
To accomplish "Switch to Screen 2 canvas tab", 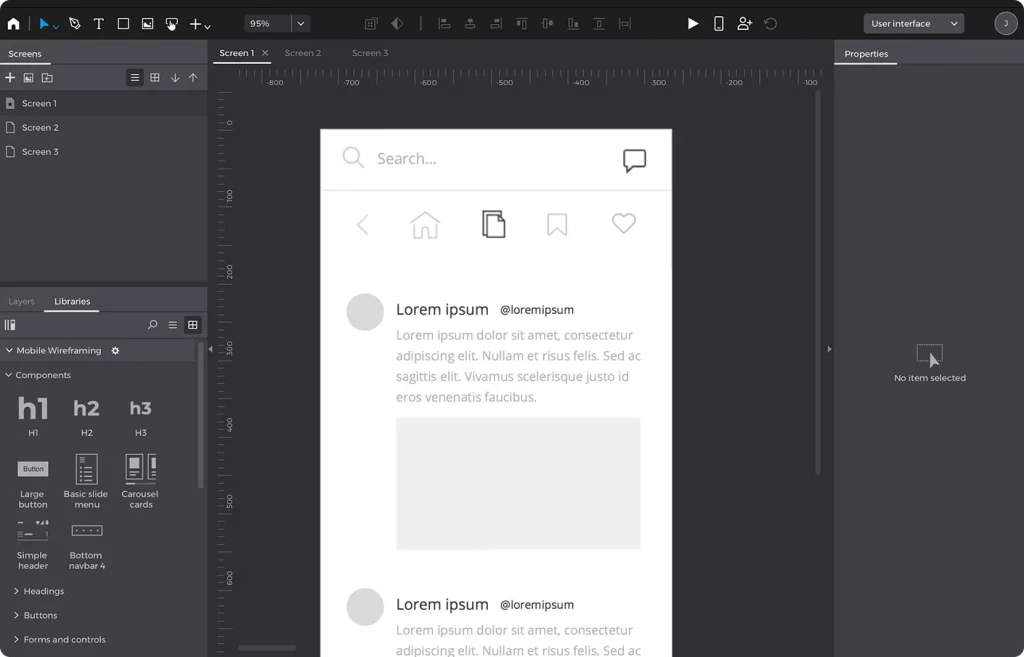I will [x=303, y=53].
